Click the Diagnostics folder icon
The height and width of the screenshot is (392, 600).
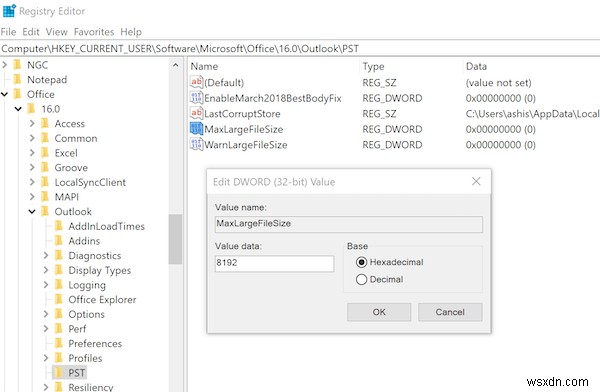[x=59, y=255]
